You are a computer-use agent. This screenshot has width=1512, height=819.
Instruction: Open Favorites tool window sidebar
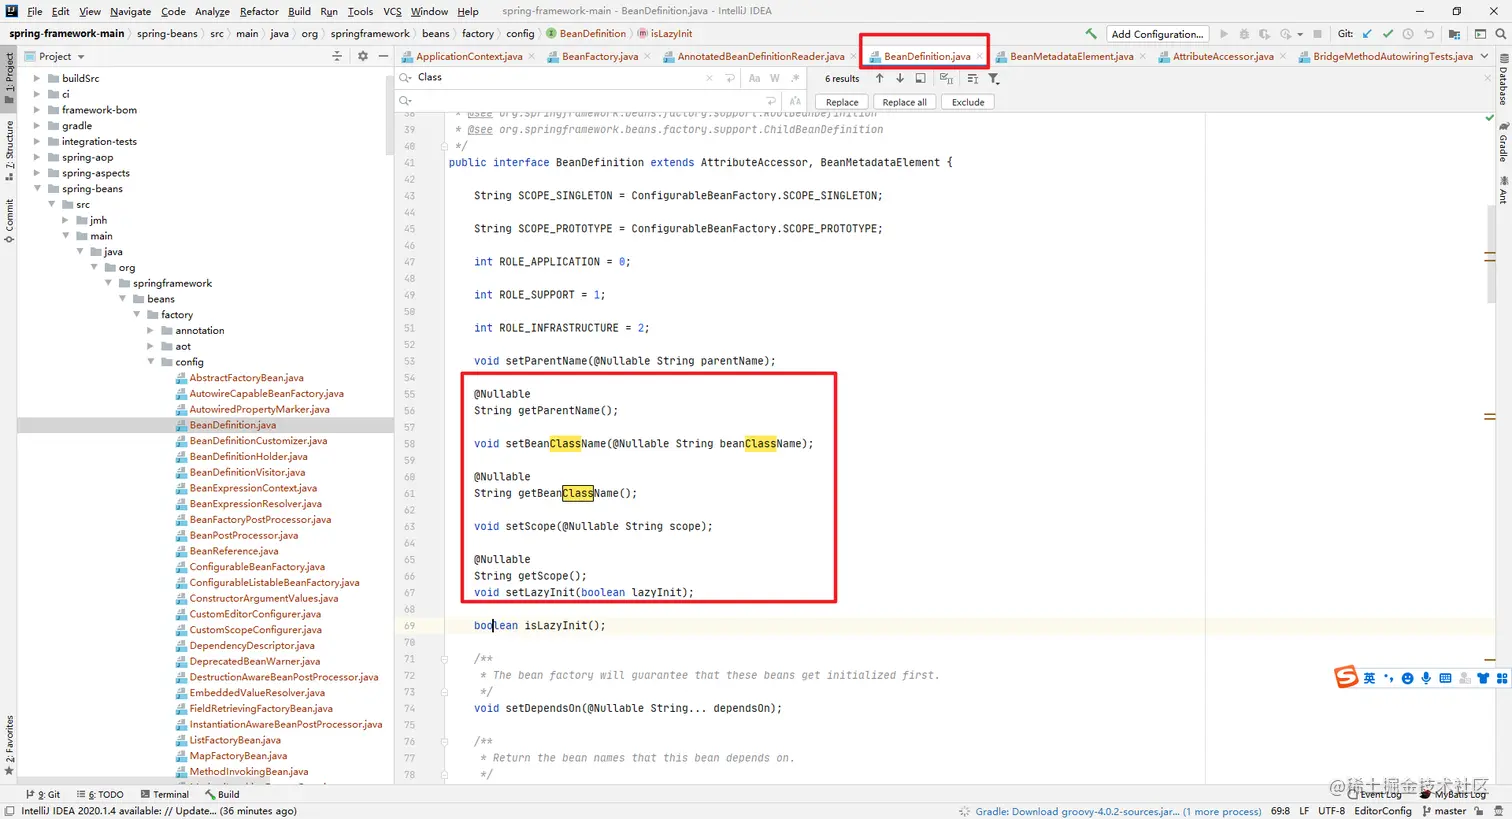click(x=9, y=745)
